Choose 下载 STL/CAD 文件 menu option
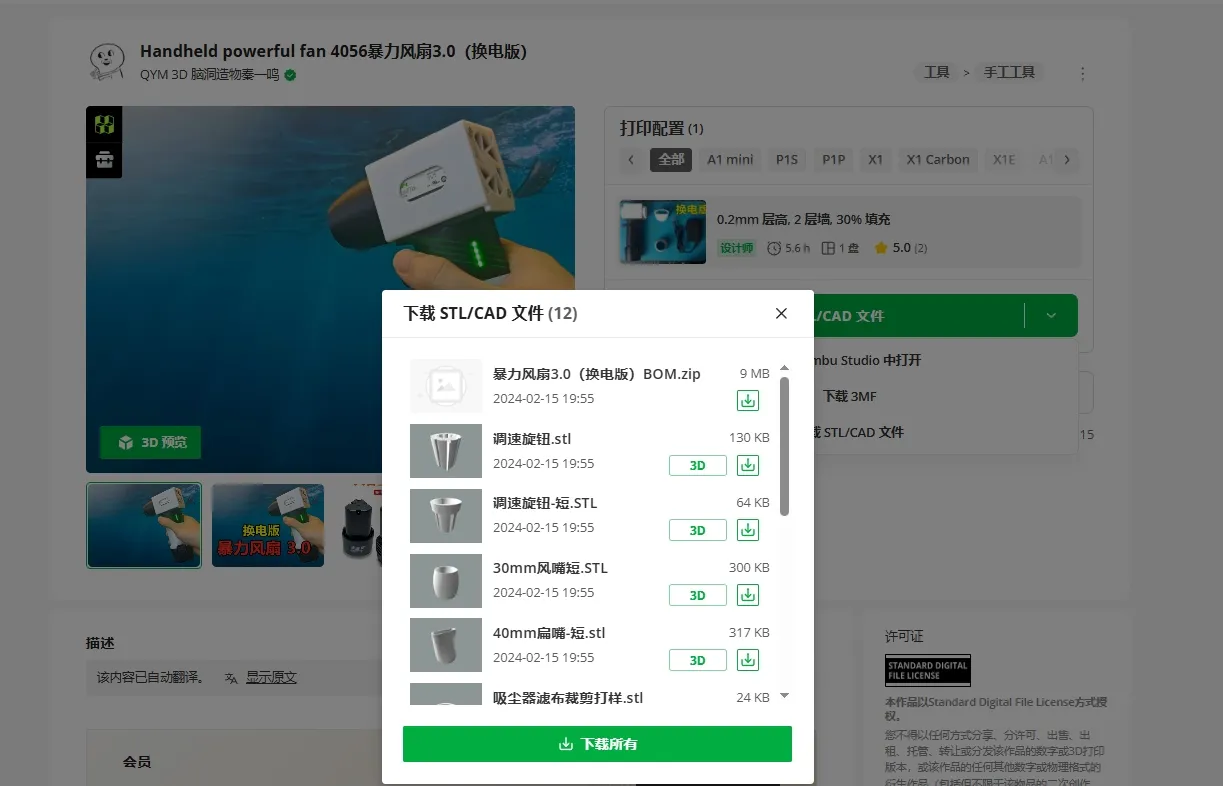 858,432
